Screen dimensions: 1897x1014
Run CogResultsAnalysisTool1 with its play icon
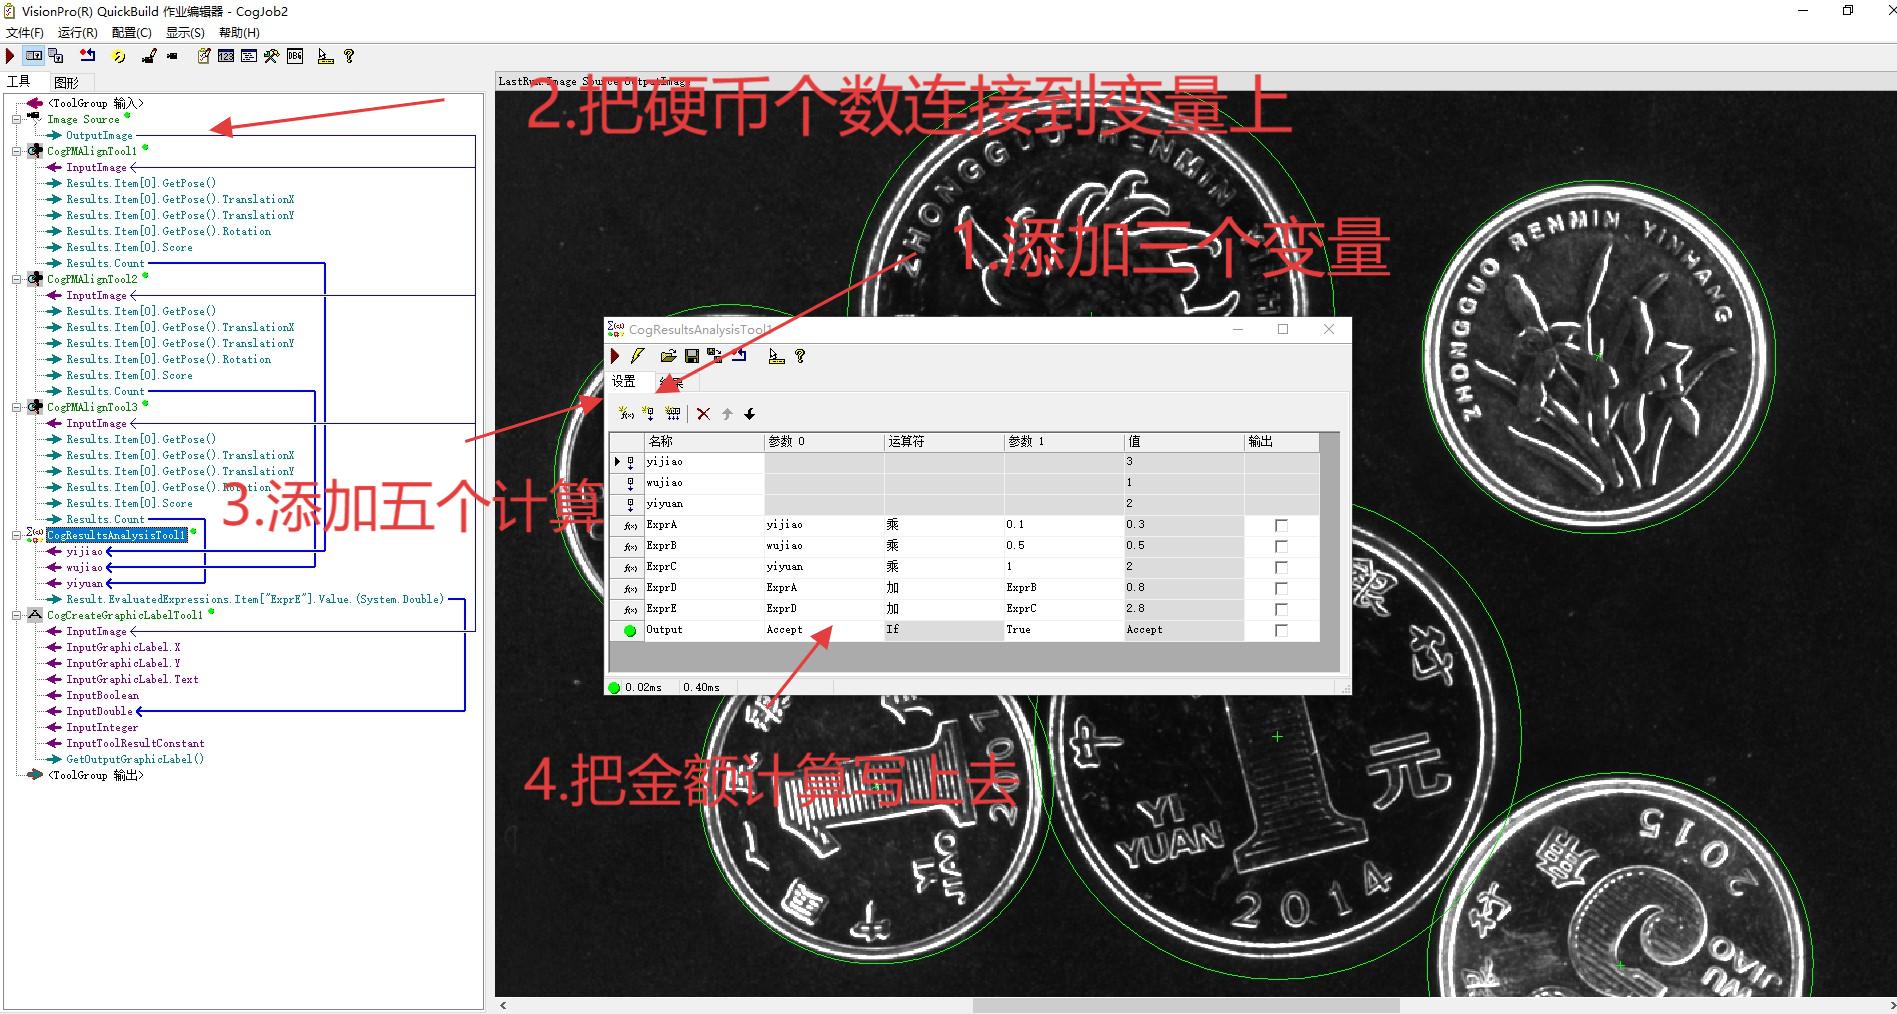[615, 356]
